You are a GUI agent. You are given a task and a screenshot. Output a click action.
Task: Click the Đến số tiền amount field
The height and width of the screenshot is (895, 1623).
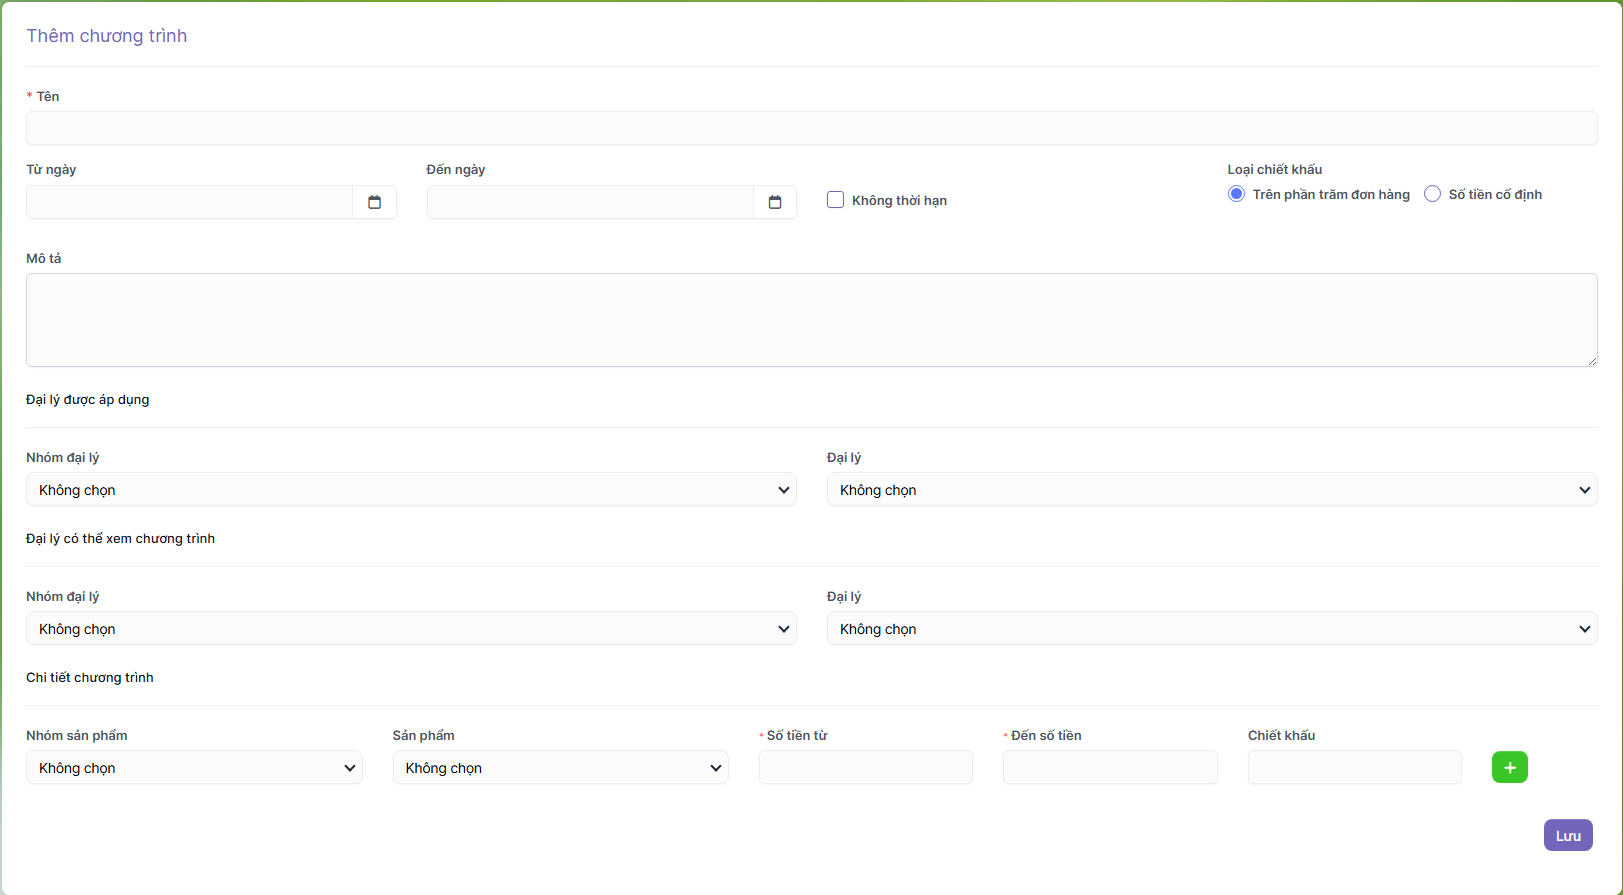[1110, 767]
